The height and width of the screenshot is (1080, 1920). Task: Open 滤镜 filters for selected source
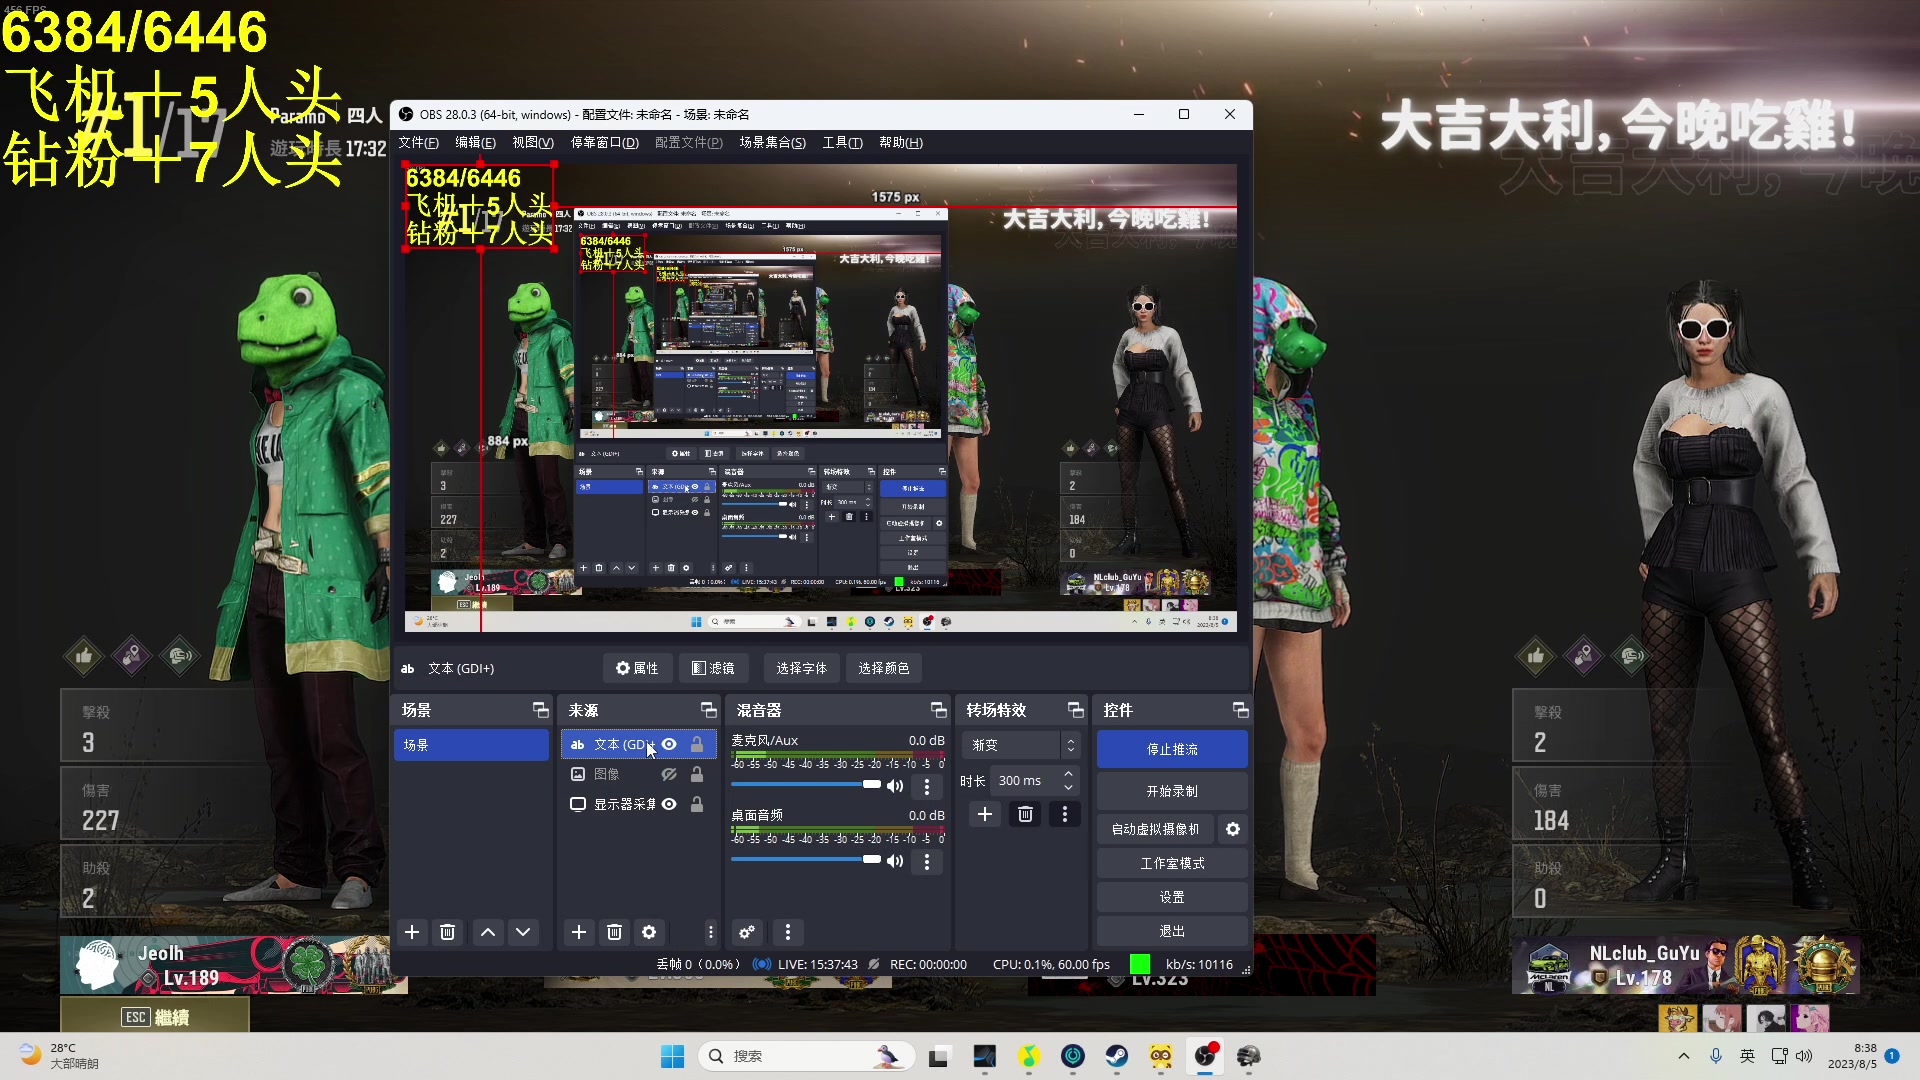(713, 668)
